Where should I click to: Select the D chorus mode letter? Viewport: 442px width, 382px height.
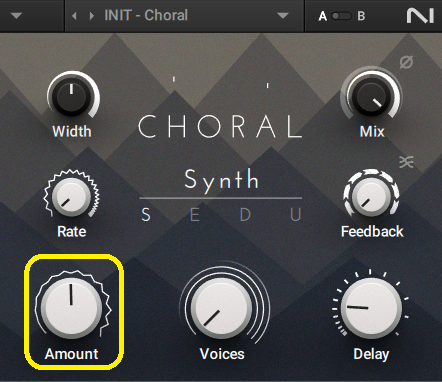pos(245,215)
